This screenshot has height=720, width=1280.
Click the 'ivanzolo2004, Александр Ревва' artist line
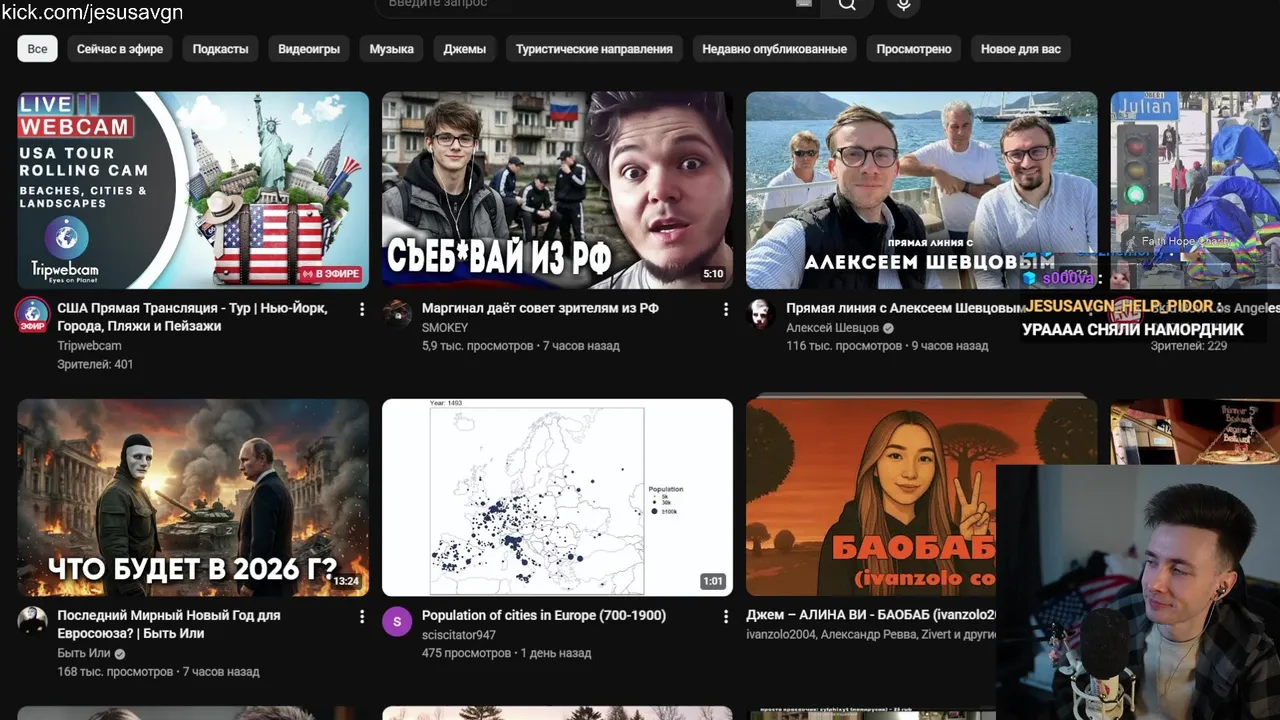[x=871, y=635]
